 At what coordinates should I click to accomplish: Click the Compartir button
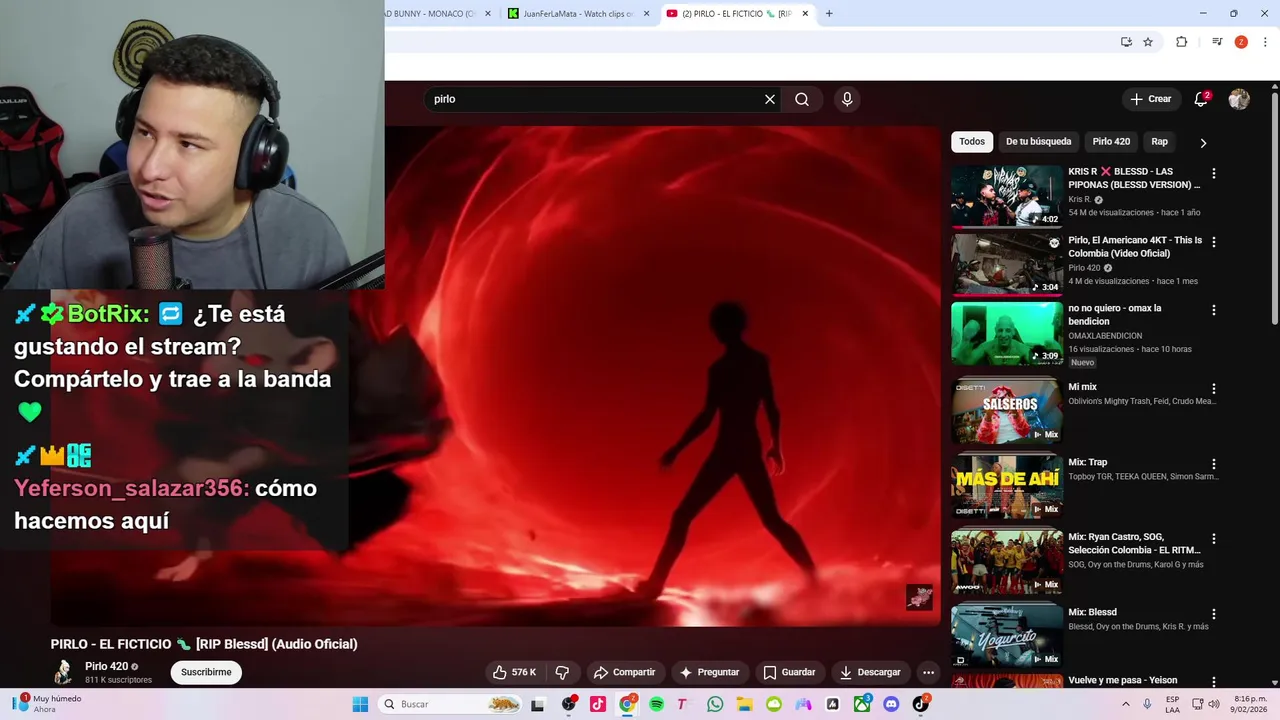pyautogui.click(x=624, y=672)
